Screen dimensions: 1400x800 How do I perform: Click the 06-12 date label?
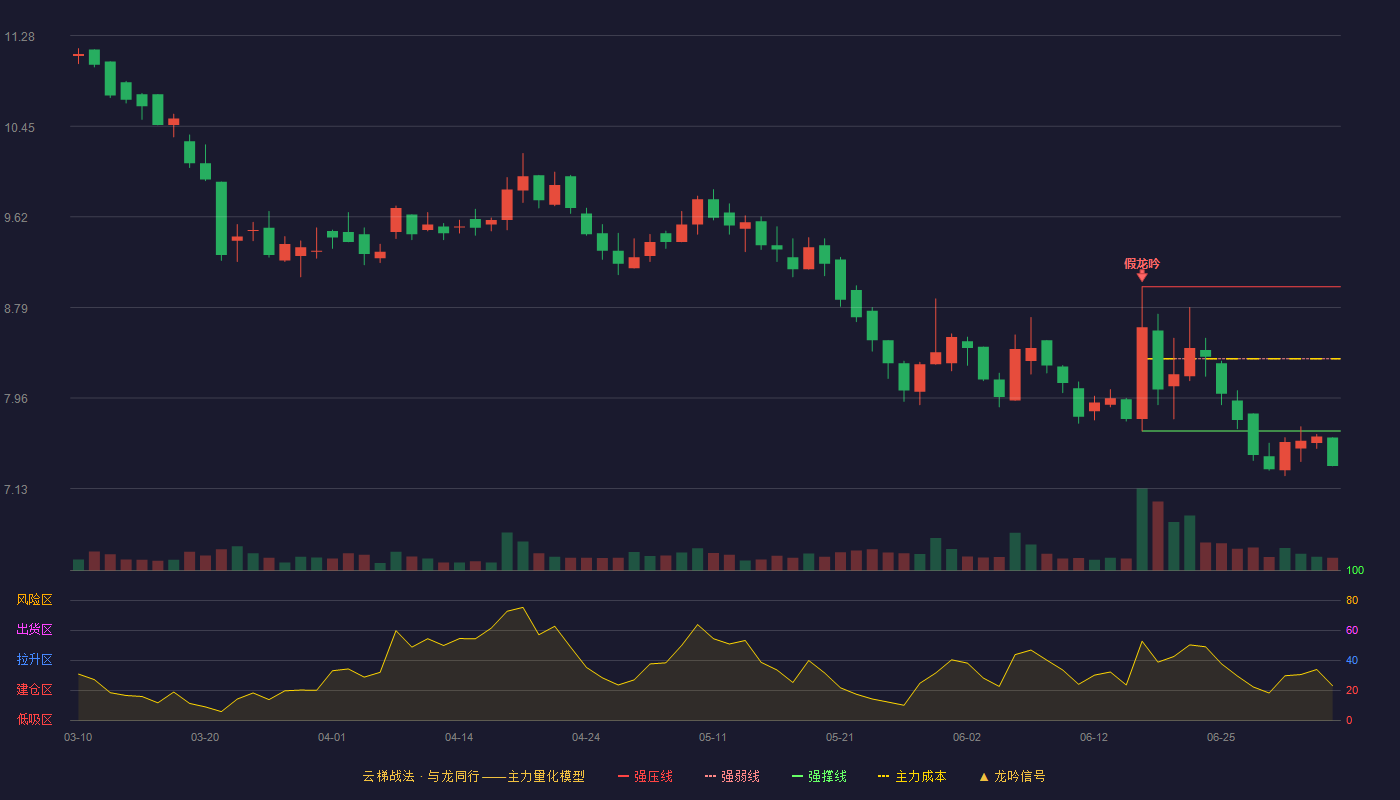click(1094, 737)
